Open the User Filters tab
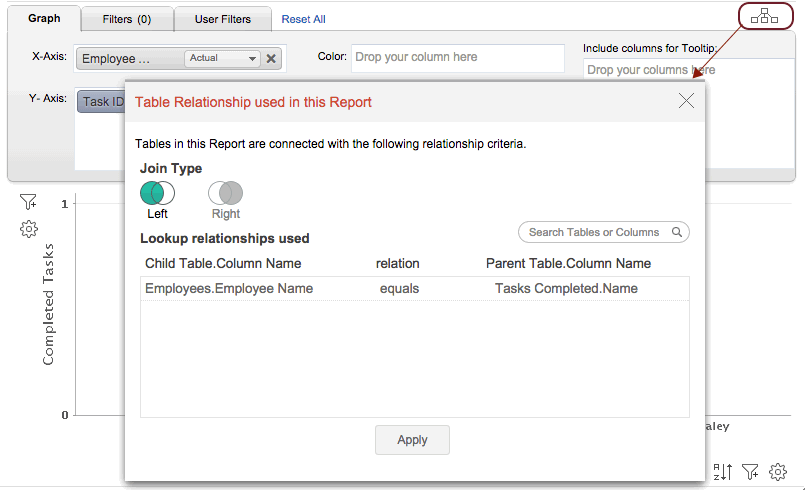 223,19
